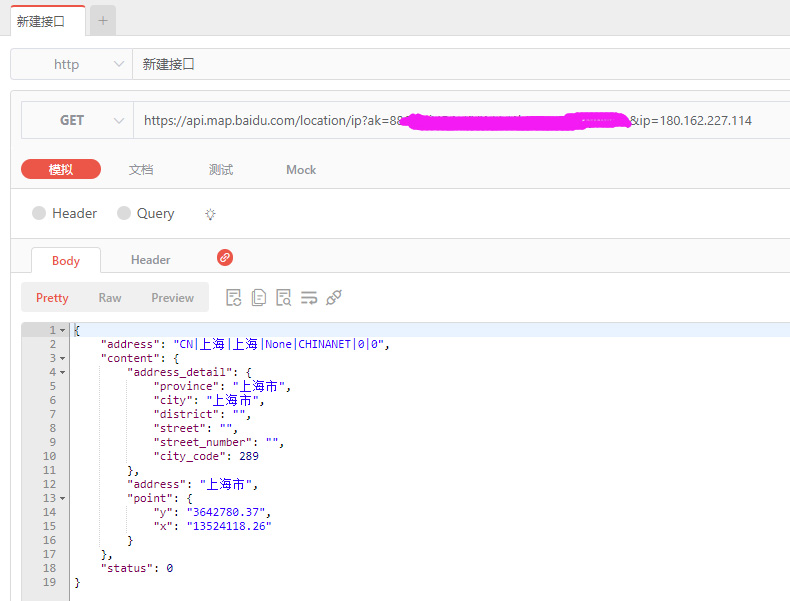
Task: Click the interface name field 新建接口
Action: click(460, 64)
